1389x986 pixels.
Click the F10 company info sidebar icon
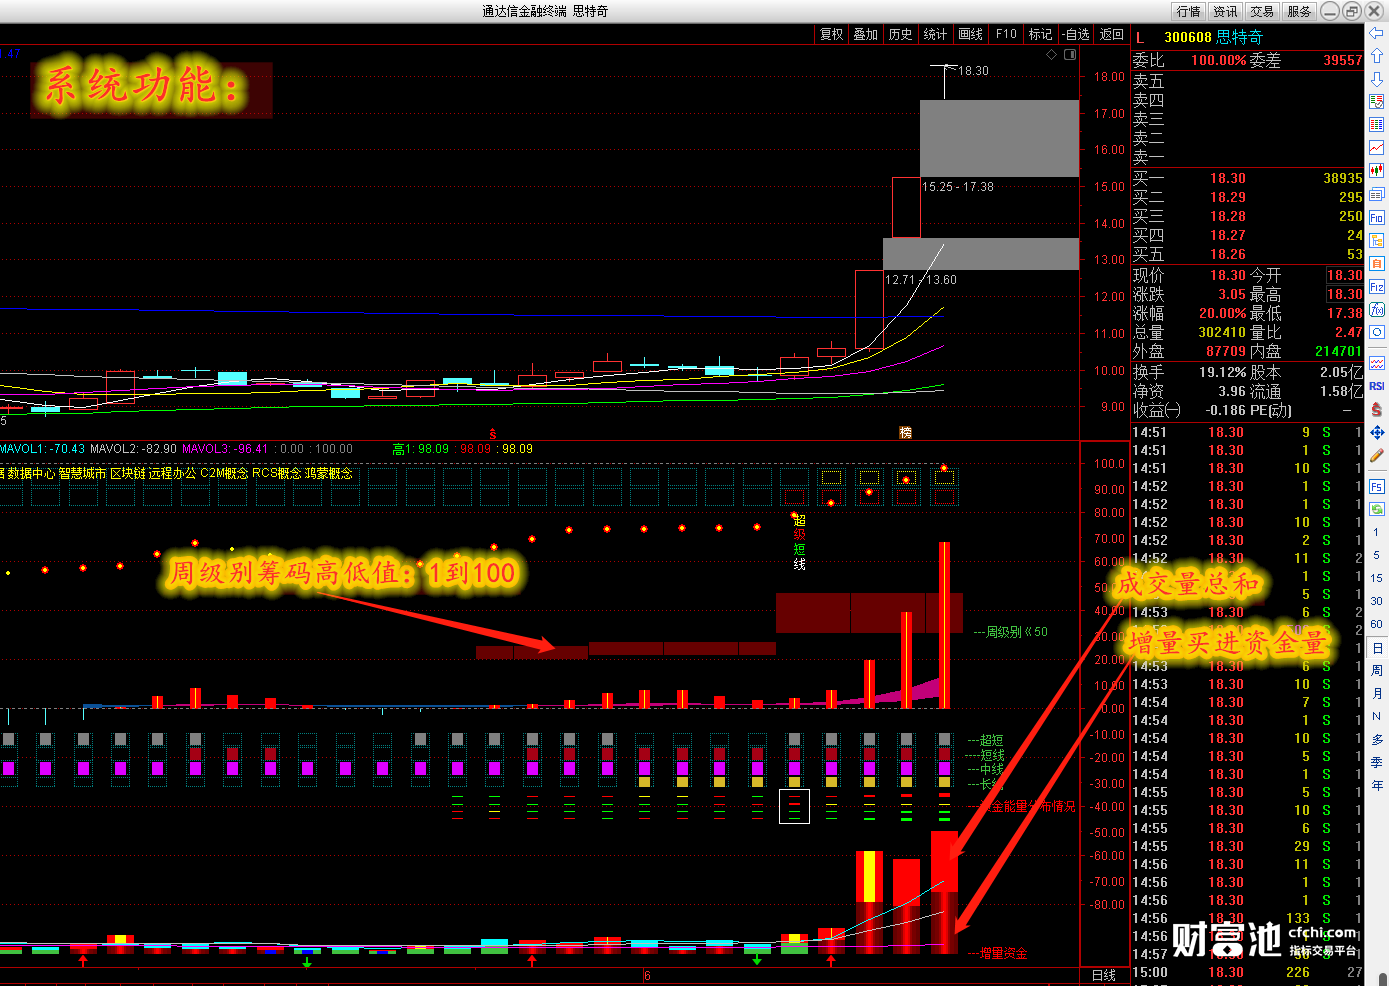[1377, 217]
